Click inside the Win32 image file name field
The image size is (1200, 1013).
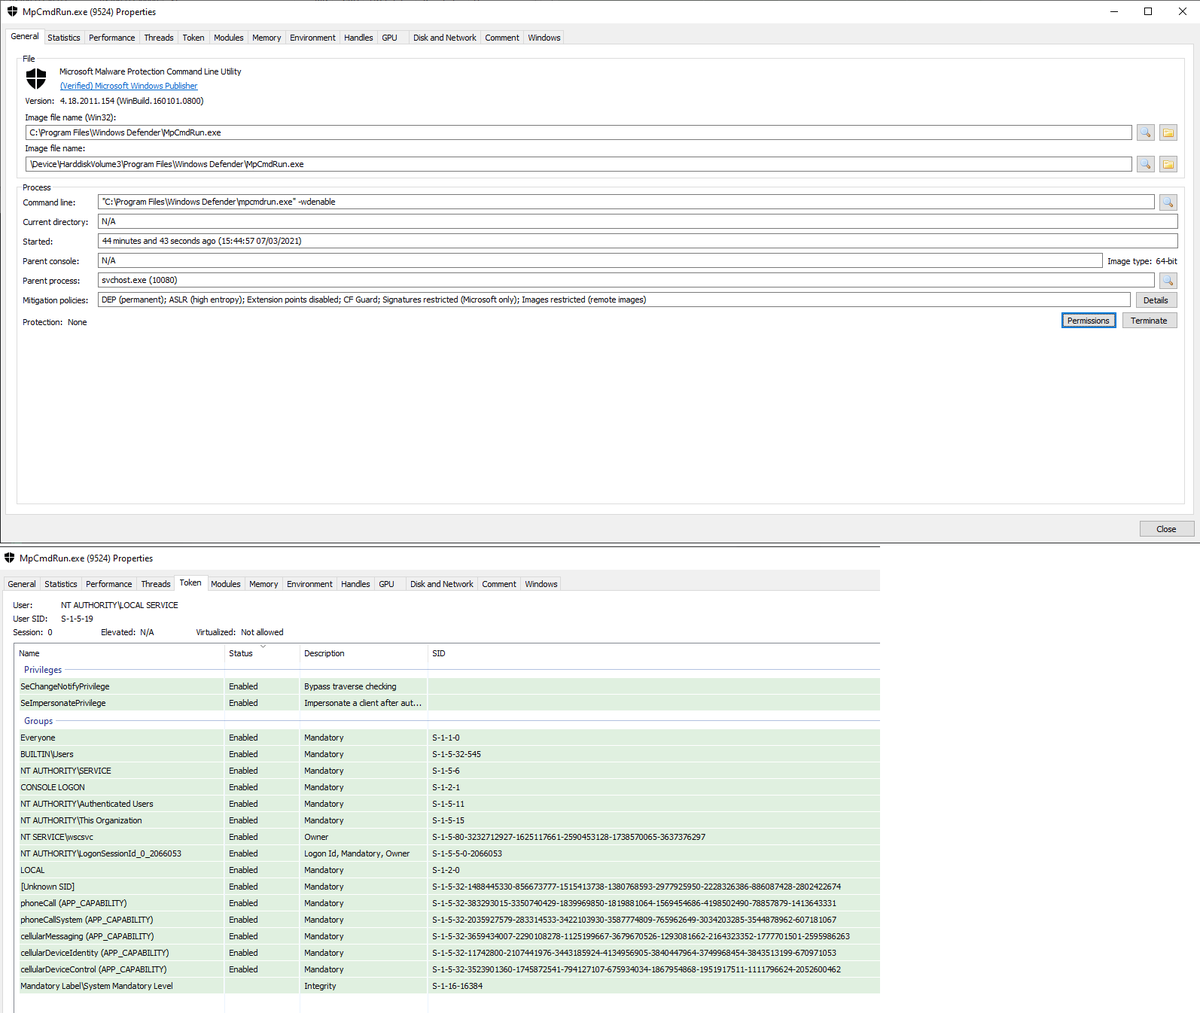pos(580,132)
